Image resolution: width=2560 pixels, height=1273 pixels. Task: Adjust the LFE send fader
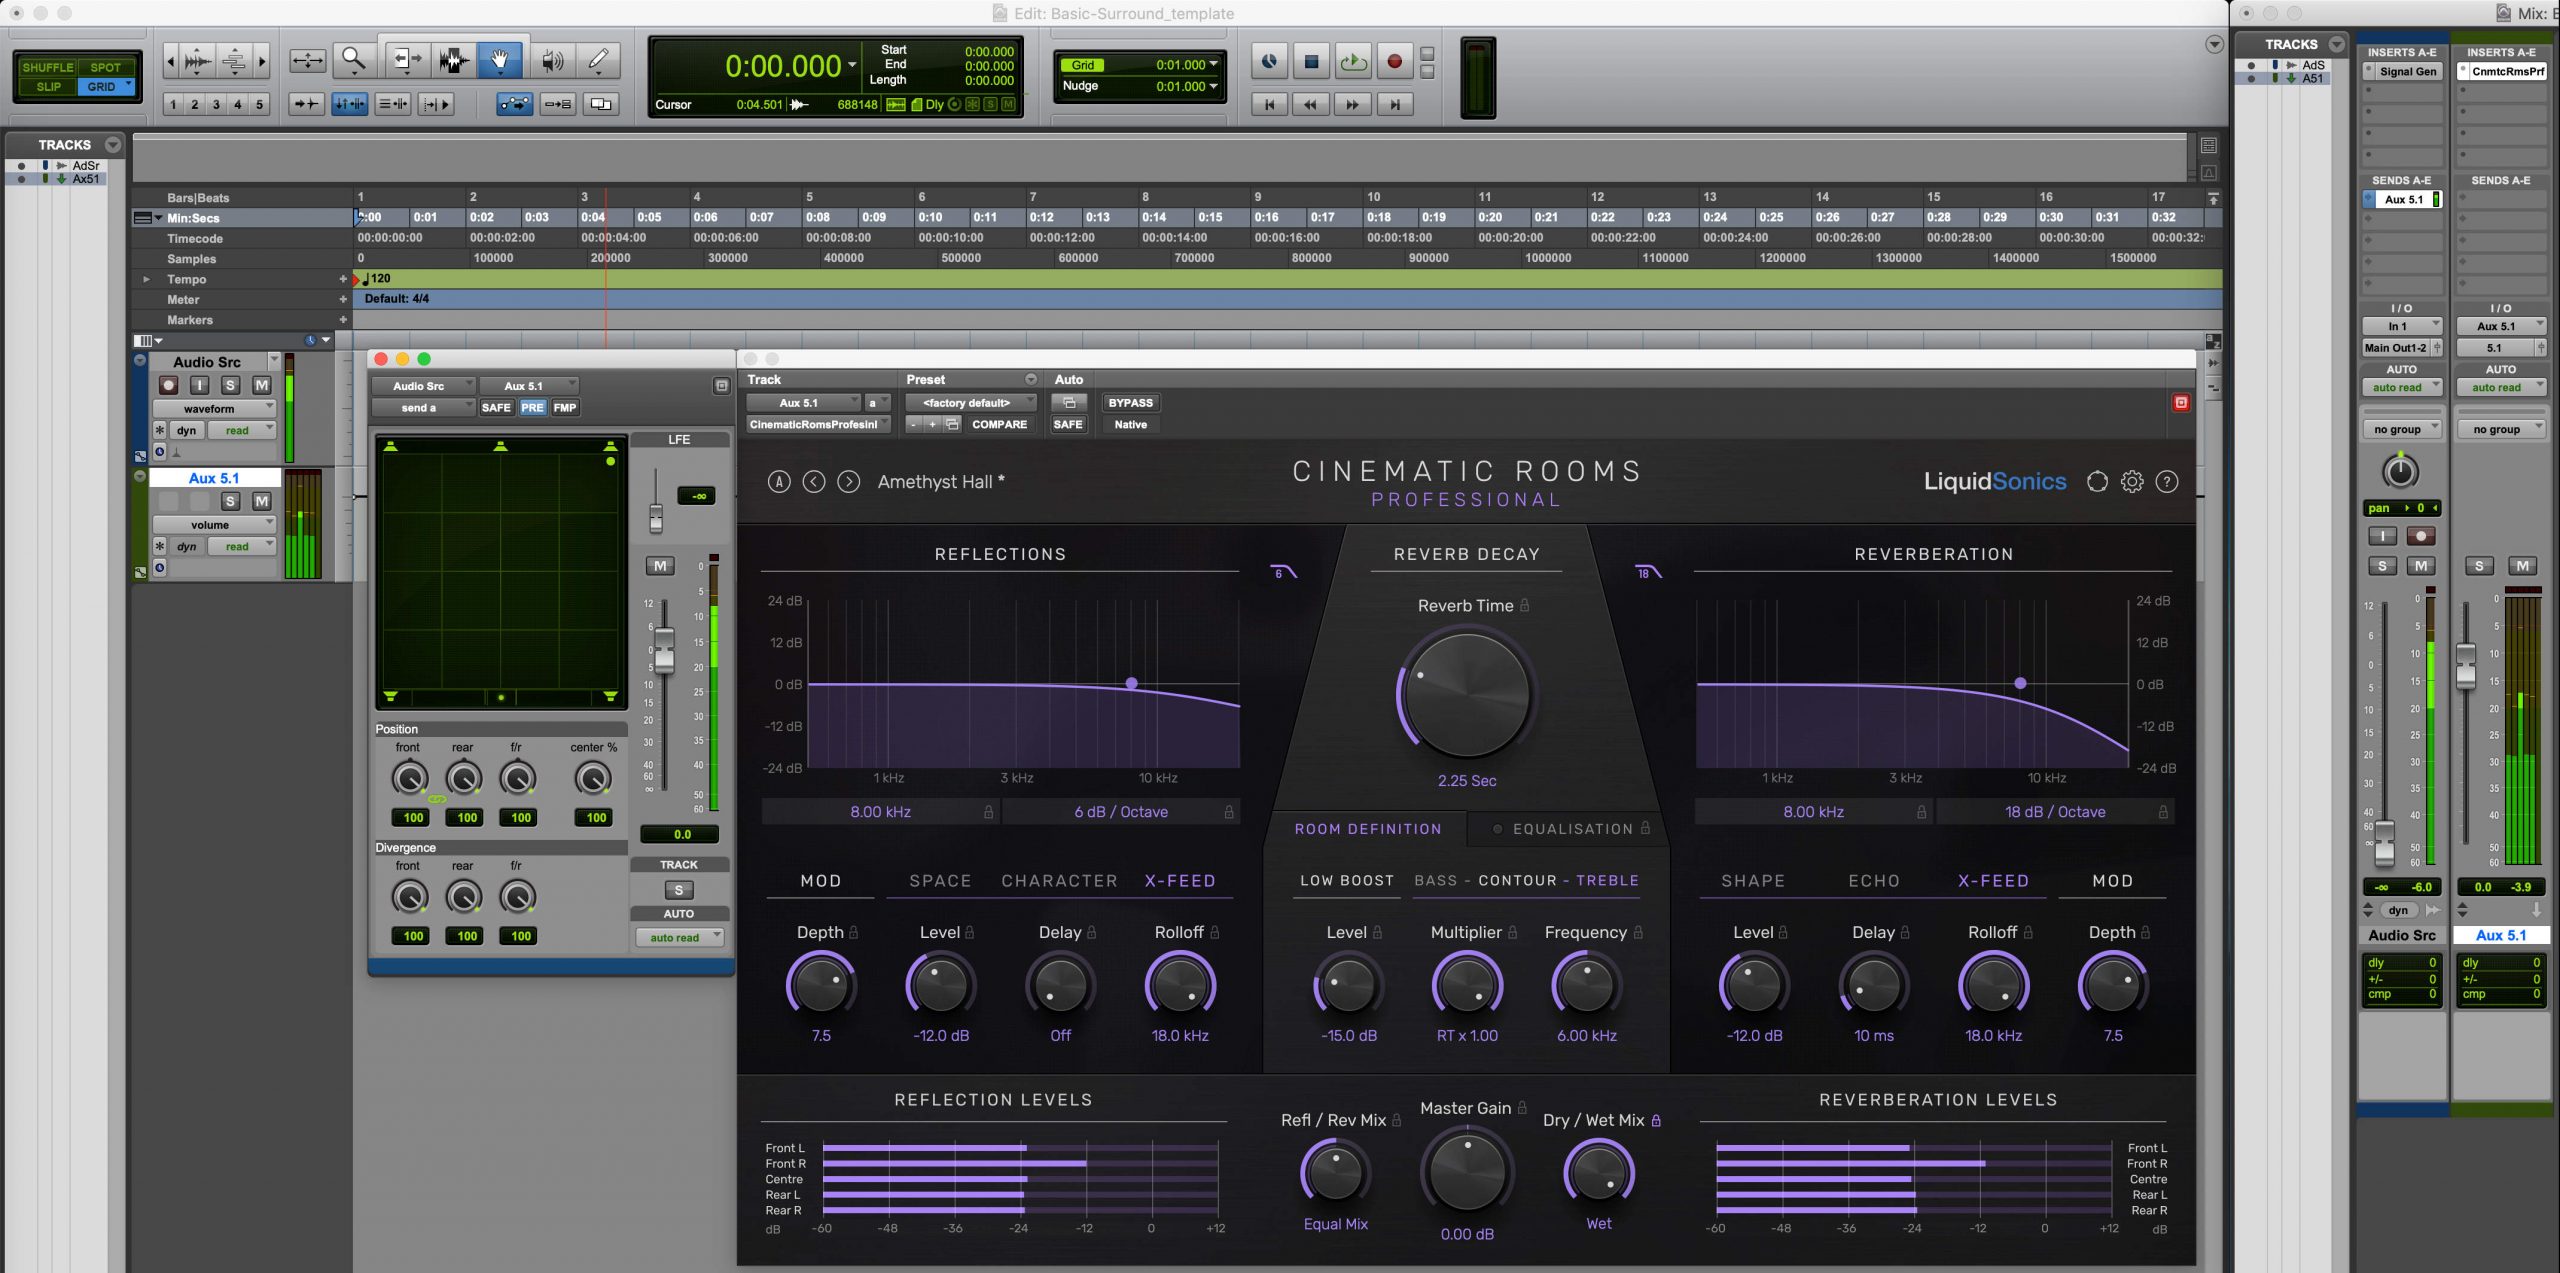(x=656, y=518)
